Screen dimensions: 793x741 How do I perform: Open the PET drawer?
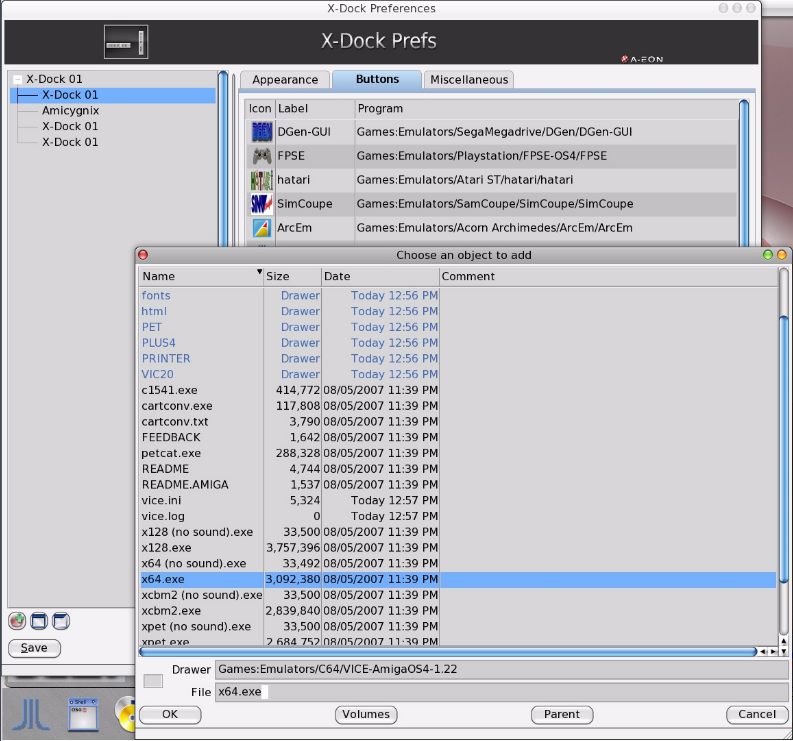pos(152,327)
